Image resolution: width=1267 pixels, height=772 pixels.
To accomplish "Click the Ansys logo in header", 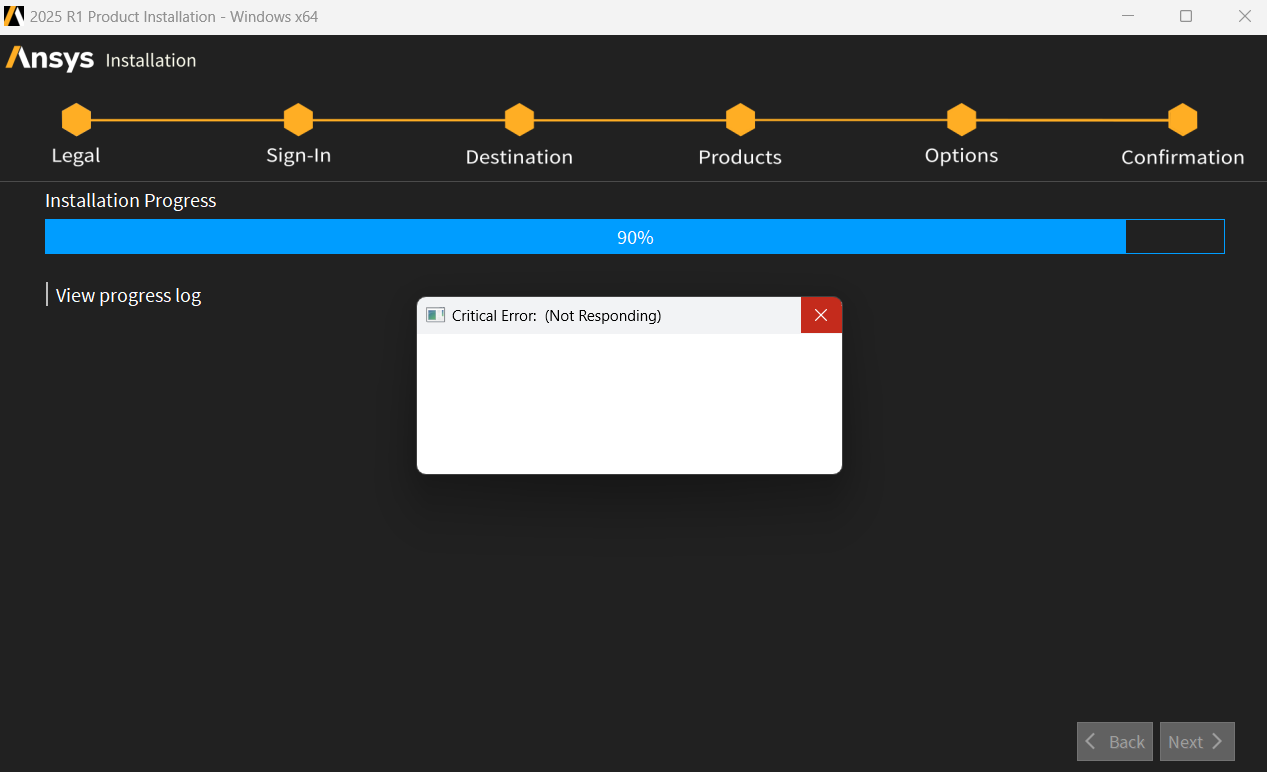I will (x=50, y=59).
